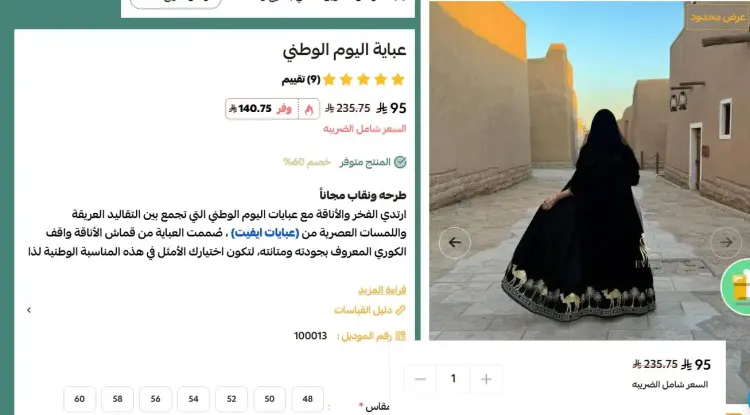Click the fifth rating star
This screenshot has width=750, height=415.
pyautogui.click(x=329, y=79)
